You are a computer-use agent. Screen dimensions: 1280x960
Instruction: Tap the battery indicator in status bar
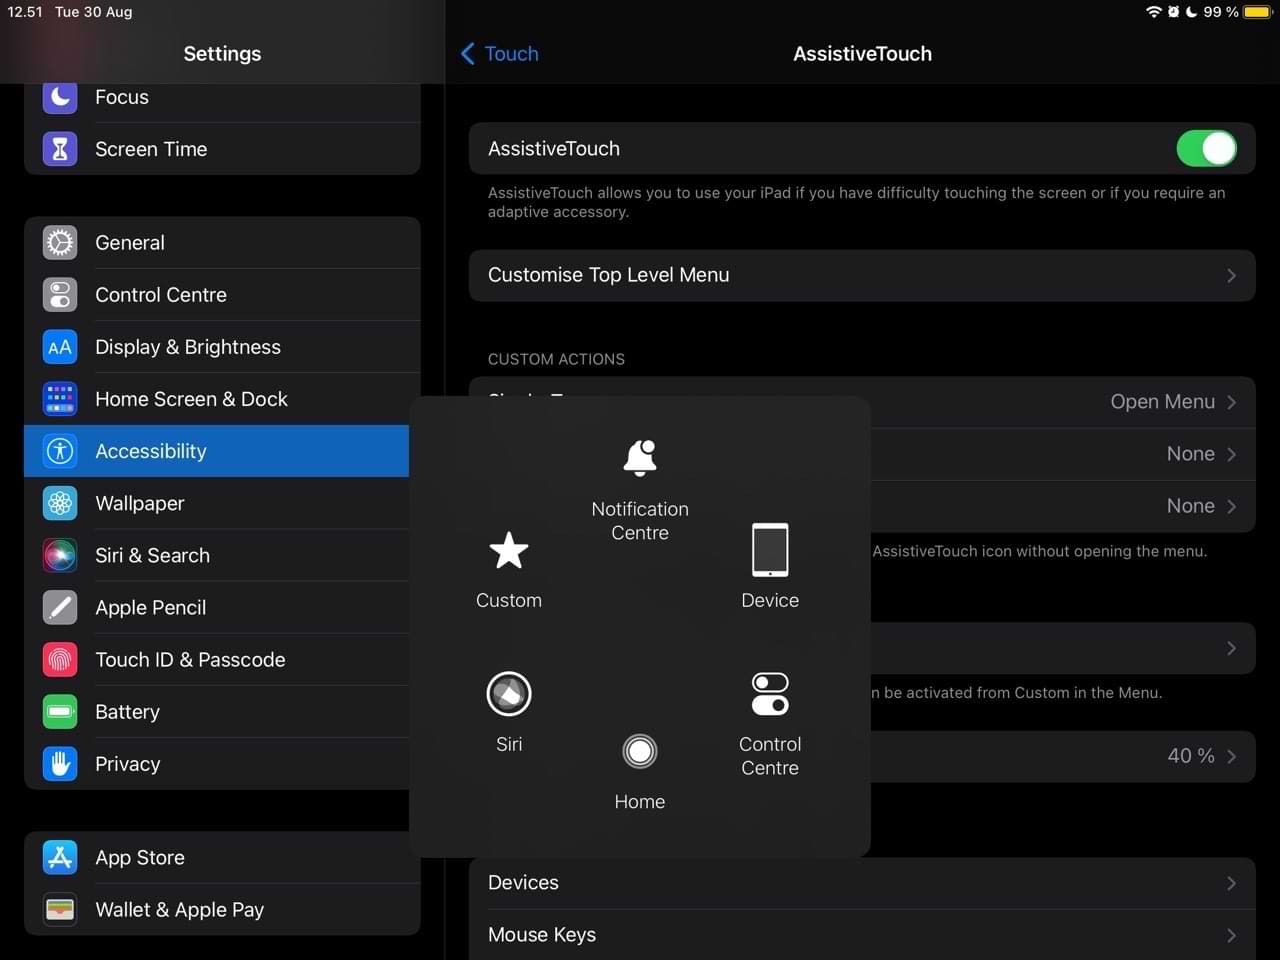1257,12
